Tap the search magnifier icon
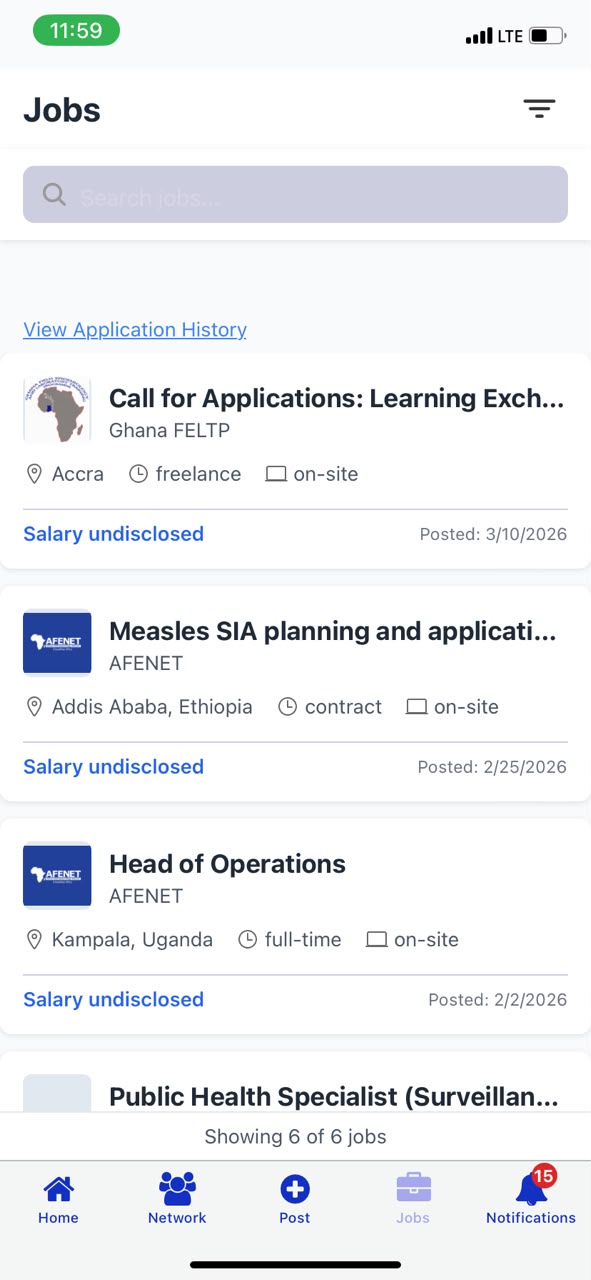 pyautogui.click(x=54, y=194)
